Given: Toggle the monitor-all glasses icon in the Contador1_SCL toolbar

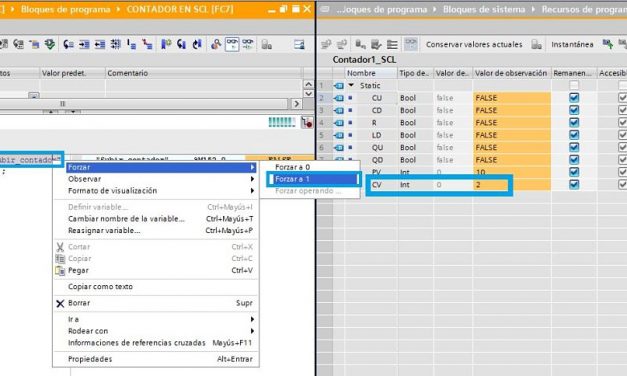Looking at the screenshot, I should (x=411, y=44).
